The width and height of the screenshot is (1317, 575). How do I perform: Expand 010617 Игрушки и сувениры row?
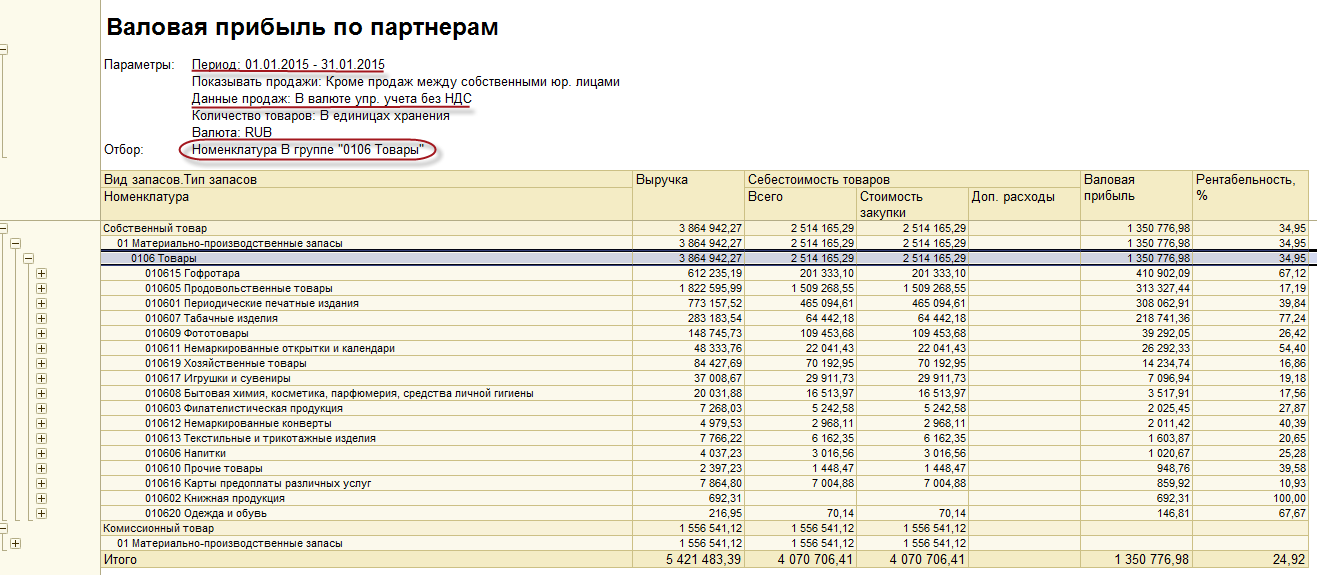click(41, 378)
